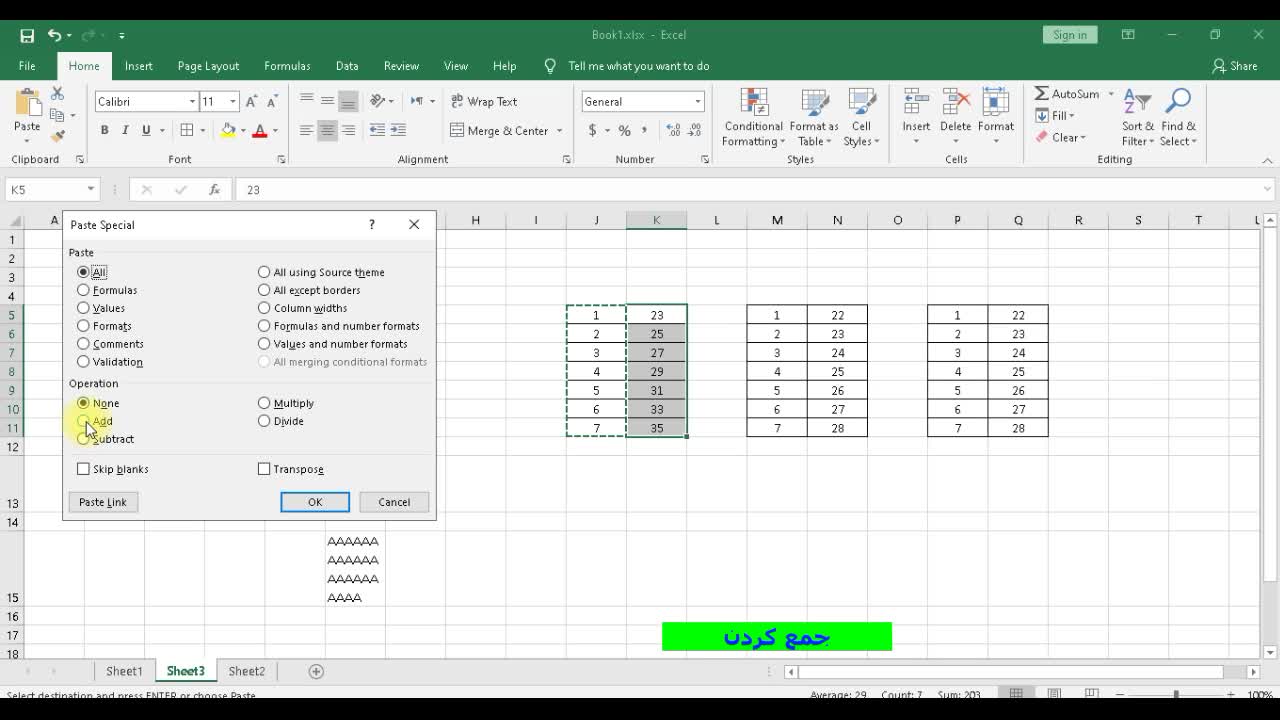Click the Italic formatting icon

click(x=125, y=130)
